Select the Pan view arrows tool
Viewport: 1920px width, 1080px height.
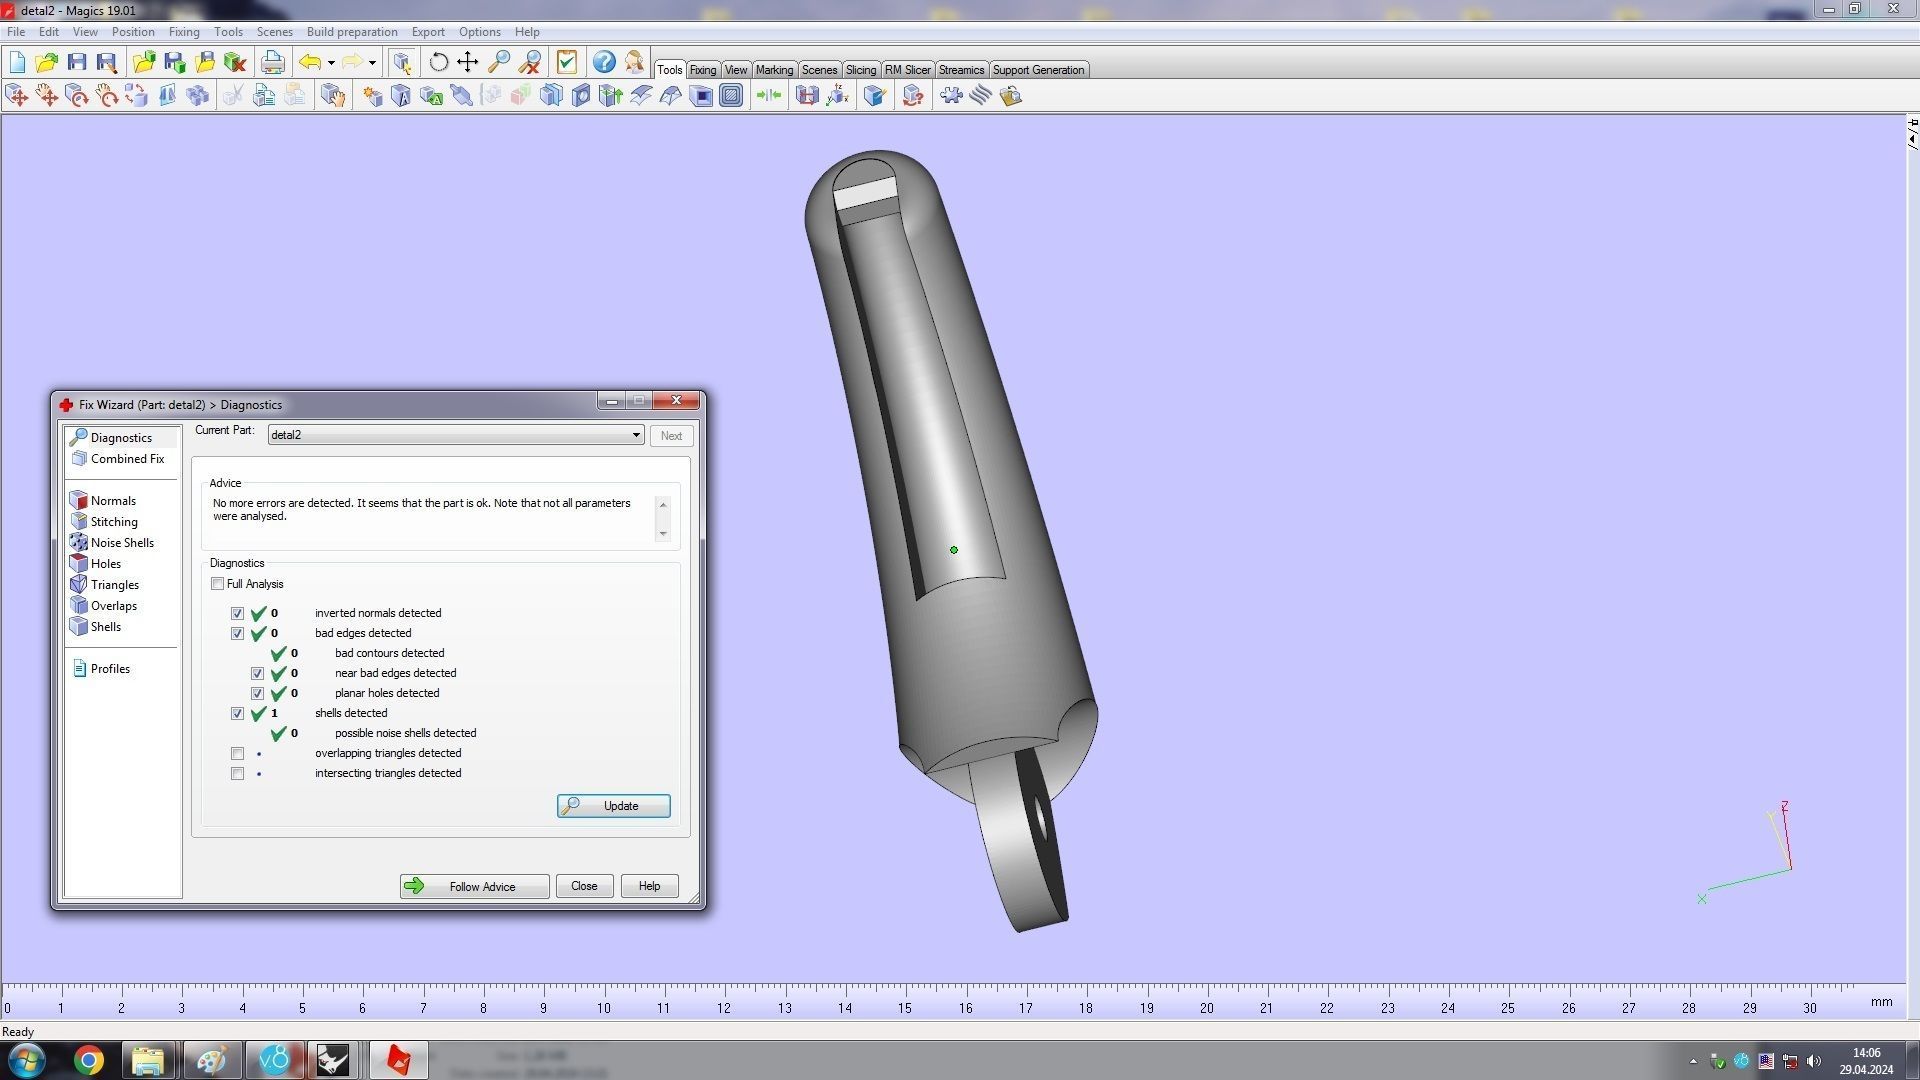click(x=468, y=62)
